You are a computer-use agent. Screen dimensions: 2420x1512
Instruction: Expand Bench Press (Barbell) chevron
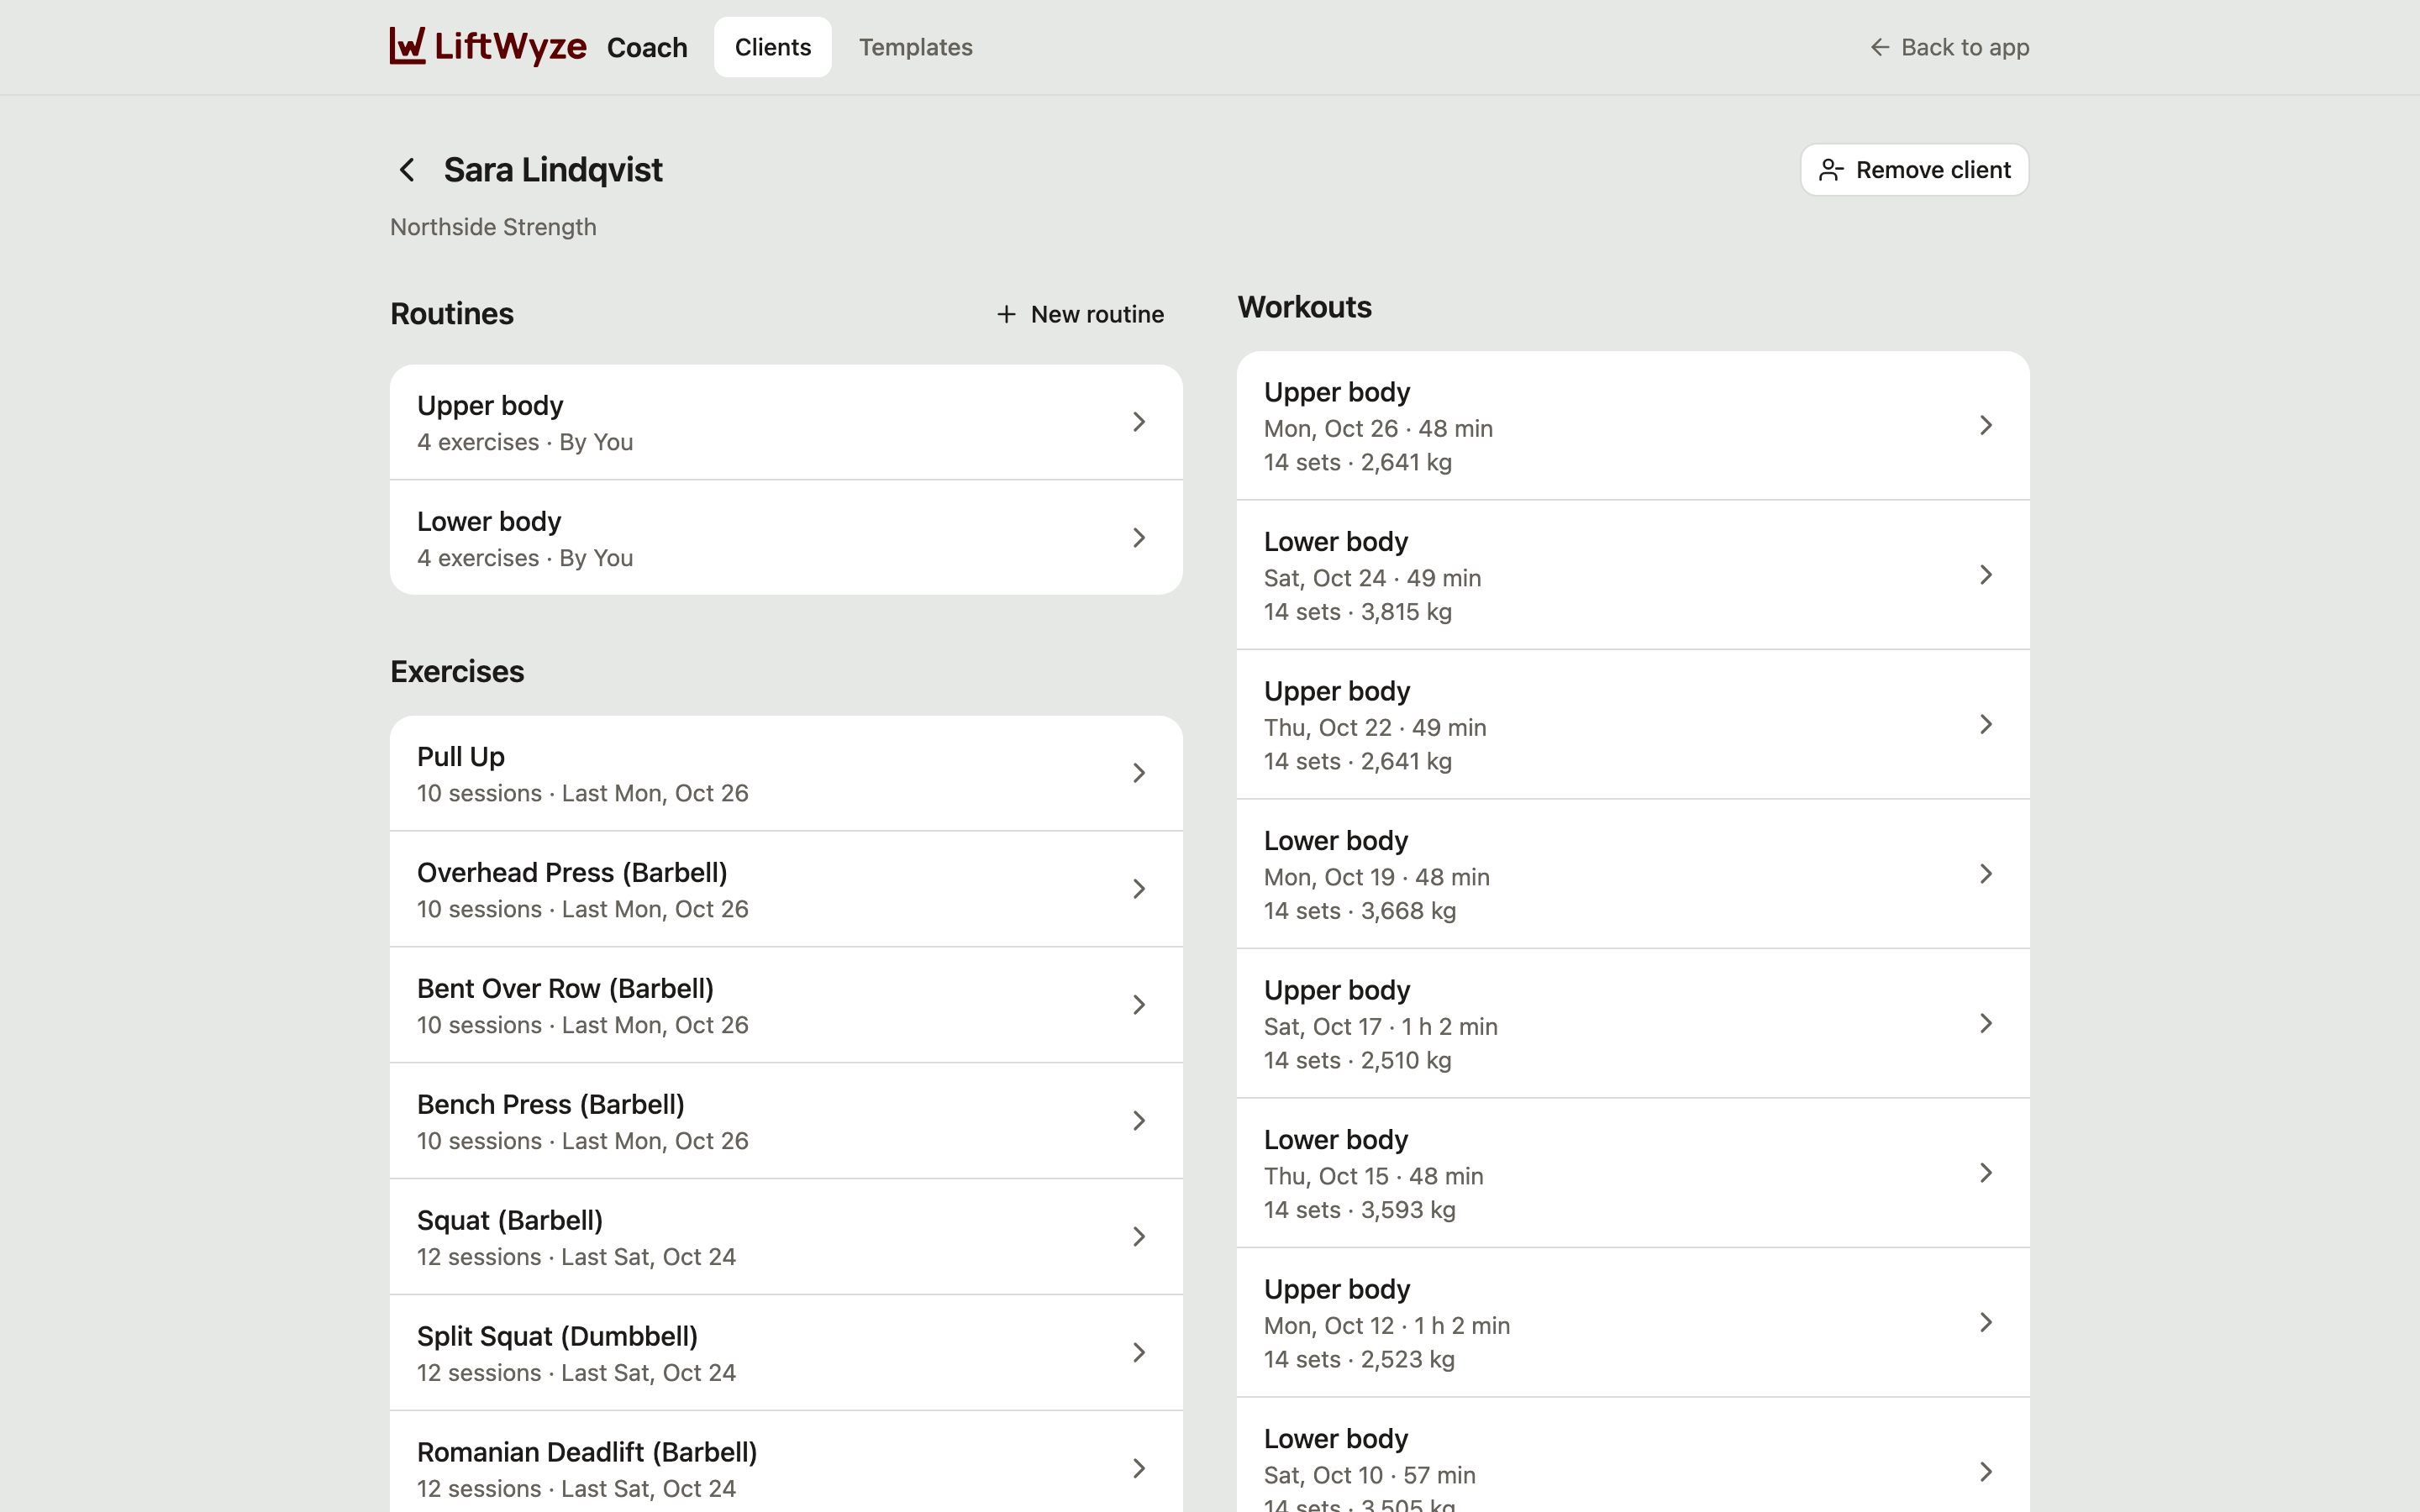1139,1121
